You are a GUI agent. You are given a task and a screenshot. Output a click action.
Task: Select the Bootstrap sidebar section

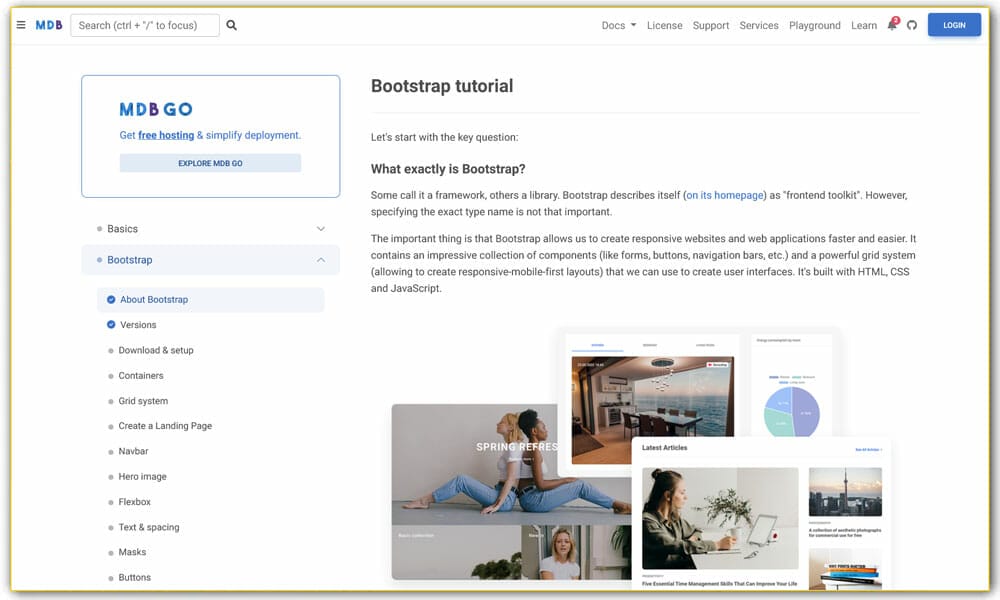[x=210, y=260]
